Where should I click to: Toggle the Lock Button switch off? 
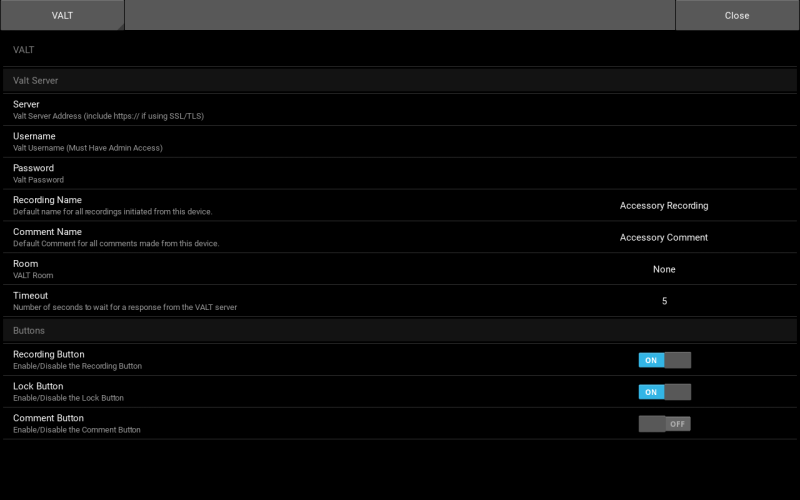(x=665, y=392)
